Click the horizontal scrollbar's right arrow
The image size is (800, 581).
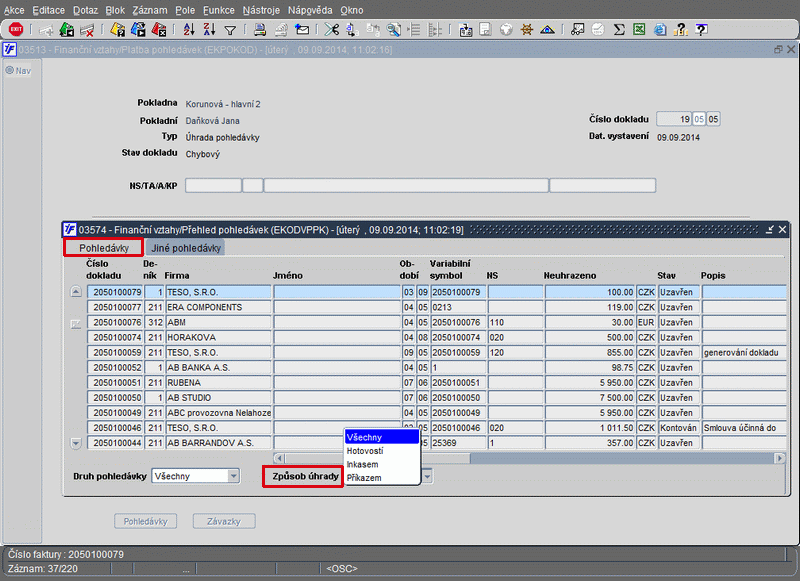pyautogui.click(x=780, y=458)
